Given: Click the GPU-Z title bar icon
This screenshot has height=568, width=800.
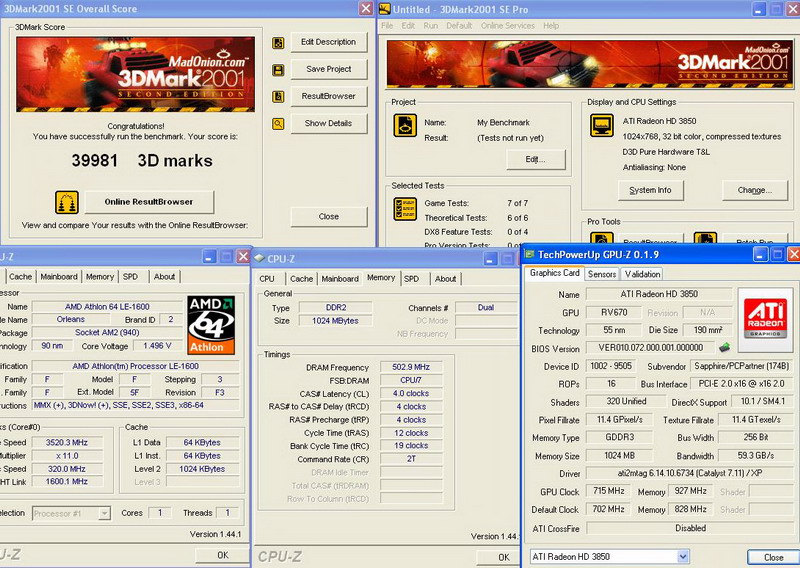Looking at the screenshot, I should (530, 254).
